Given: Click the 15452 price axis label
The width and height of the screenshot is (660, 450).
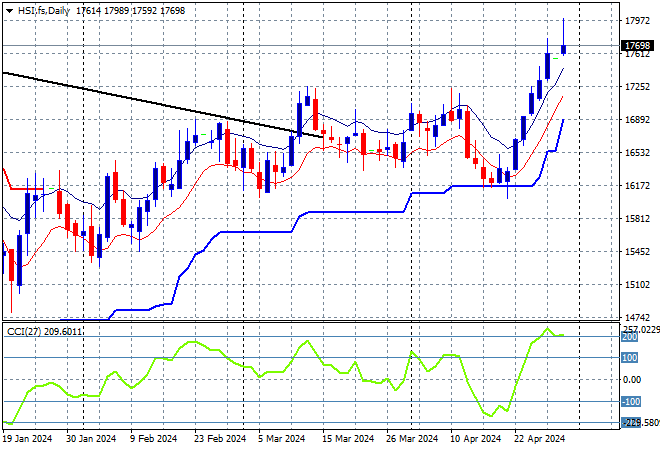Looking at the screenshot, I should coord(637,252).
